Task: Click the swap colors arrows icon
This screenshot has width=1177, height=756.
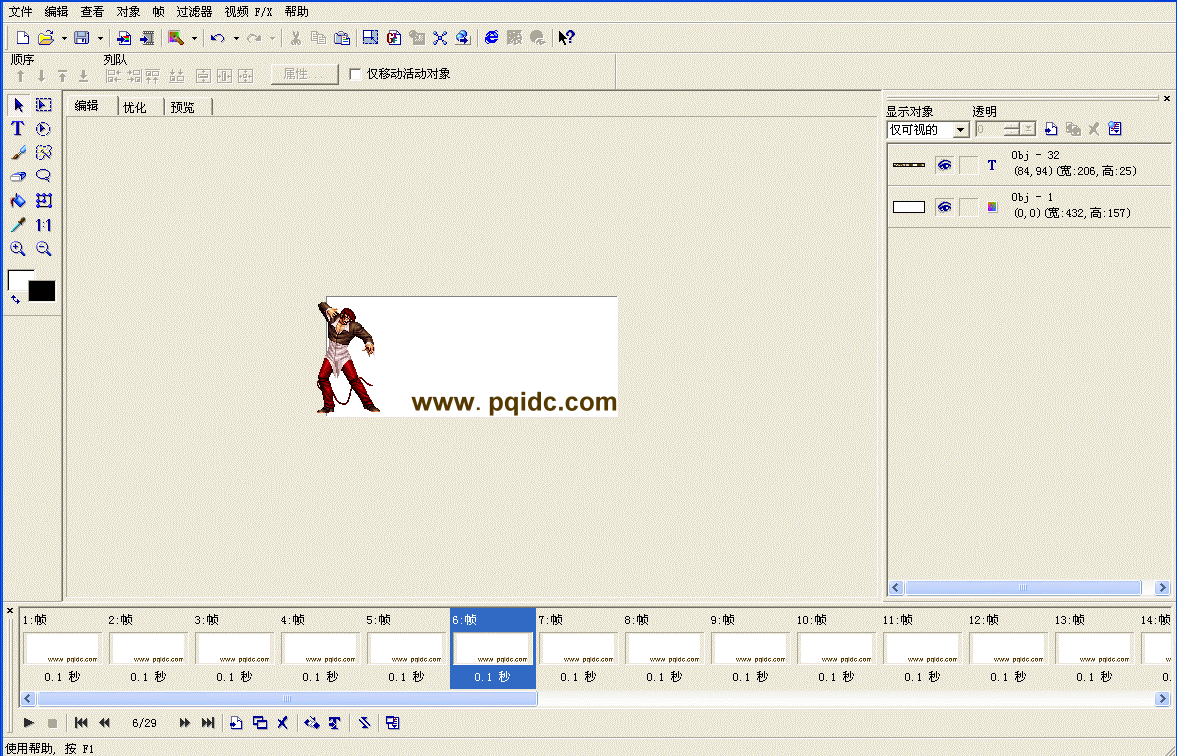Action: point(15,300)
